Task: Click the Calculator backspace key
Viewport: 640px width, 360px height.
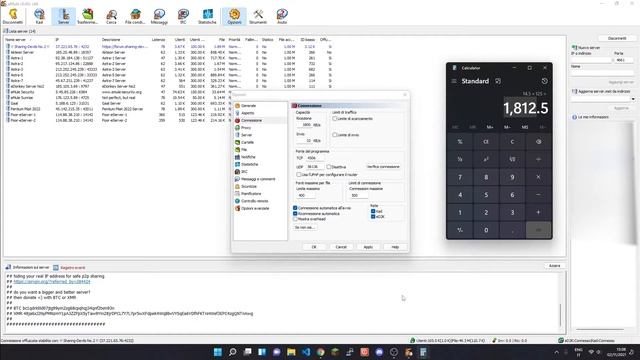Action: pyautogui.click(x=538, y=142)
